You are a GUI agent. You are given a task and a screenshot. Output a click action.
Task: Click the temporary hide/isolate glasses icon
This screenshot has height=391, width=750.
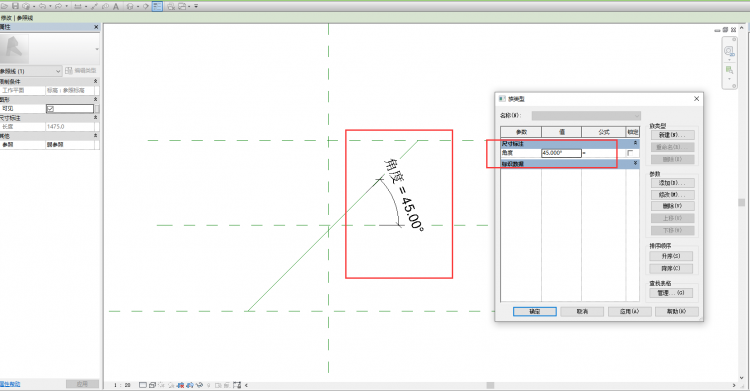pos(199,385)
